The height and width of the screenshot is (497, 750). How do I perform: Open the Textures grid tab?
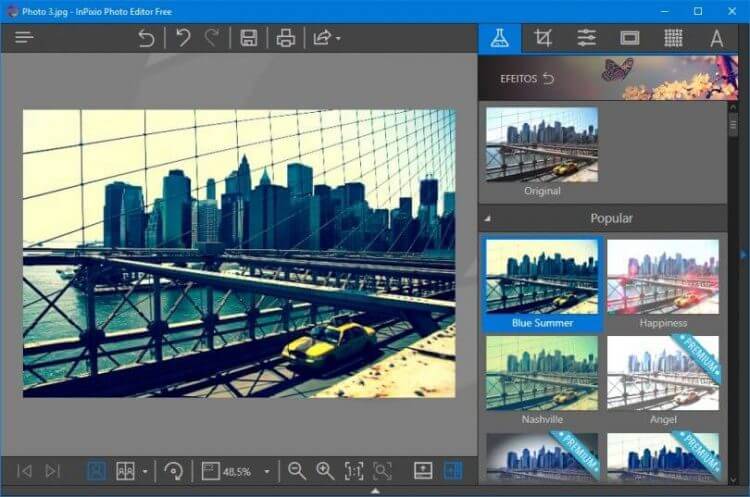[673, 38]
